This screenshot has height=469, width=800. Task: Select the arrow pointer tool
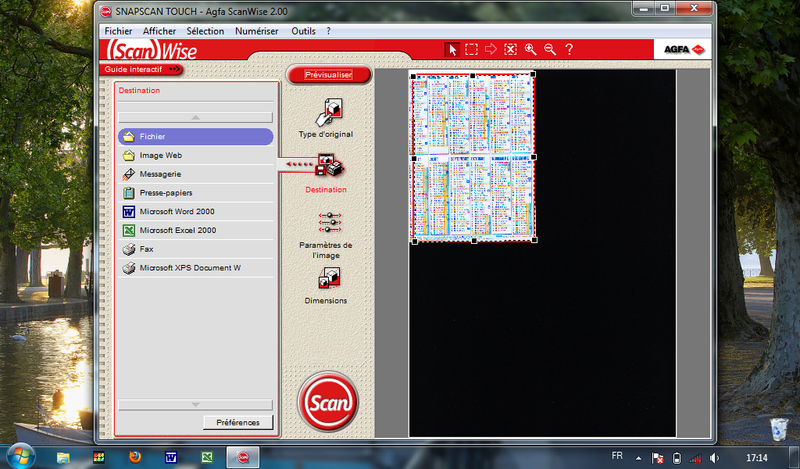(452, 50)
